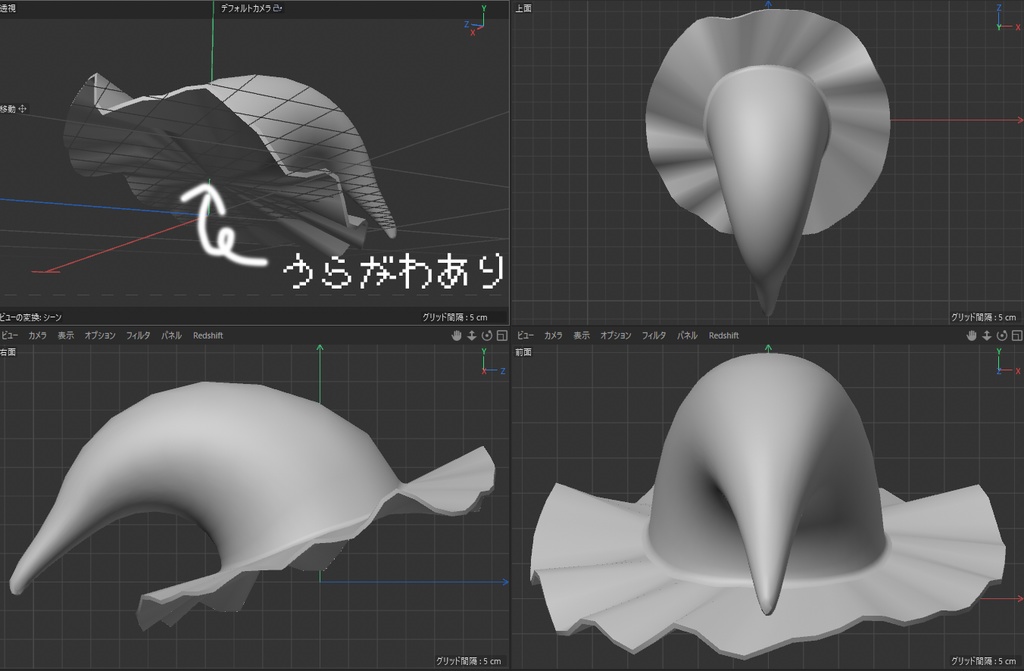Toggle the viewport swap icon in the right view
The height and width of the screenshot is (671, 1024).
point(501,336)
